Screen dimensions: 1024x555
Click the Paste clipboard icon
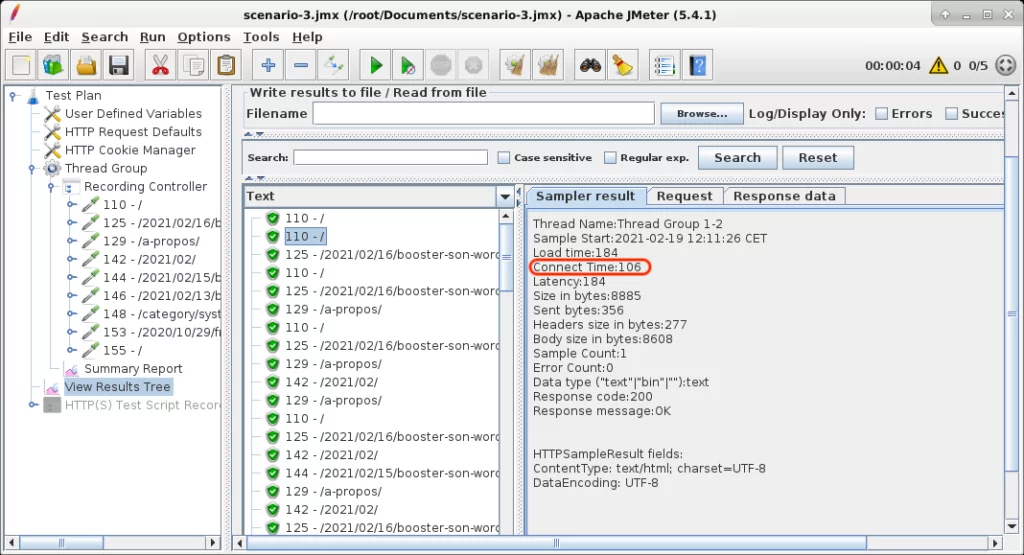tap(226, 65)
